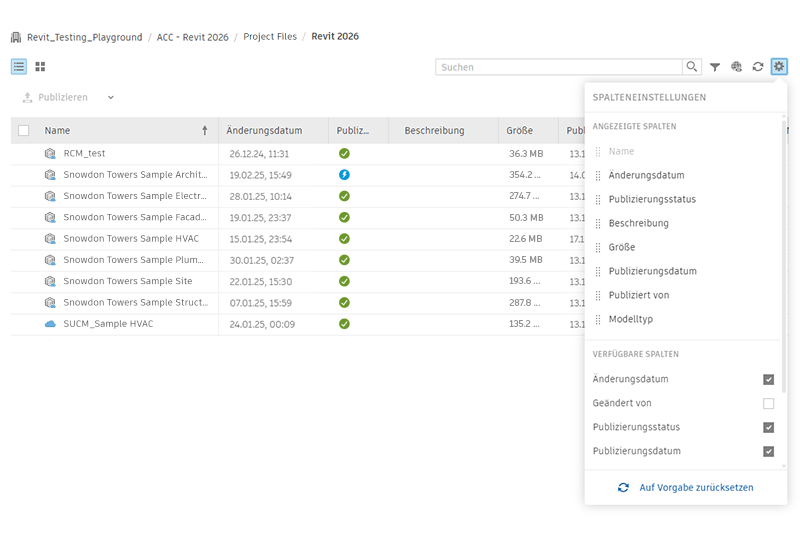Click the globe icon in toolbar
Viewport: 800px width, 547px height.
[736, 67]
